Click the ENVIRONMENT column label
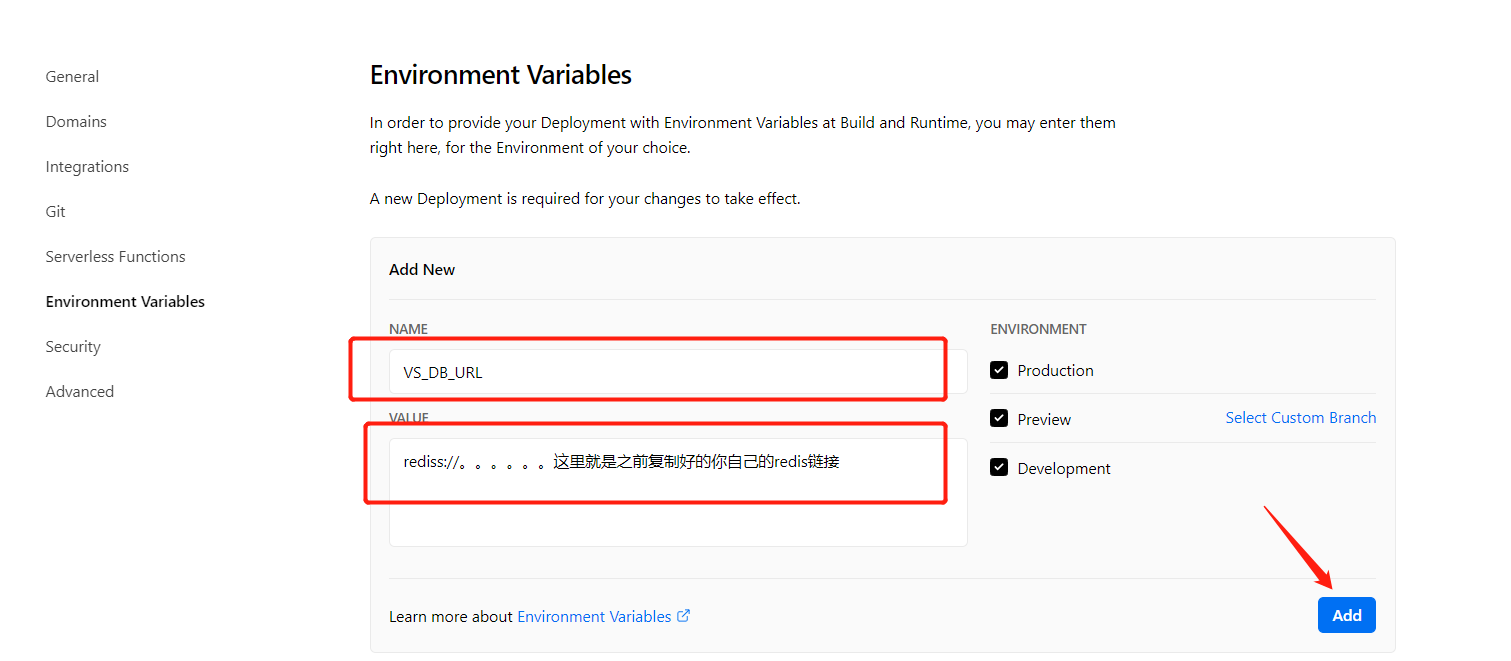1511x661 pixels. point(1038,329)
